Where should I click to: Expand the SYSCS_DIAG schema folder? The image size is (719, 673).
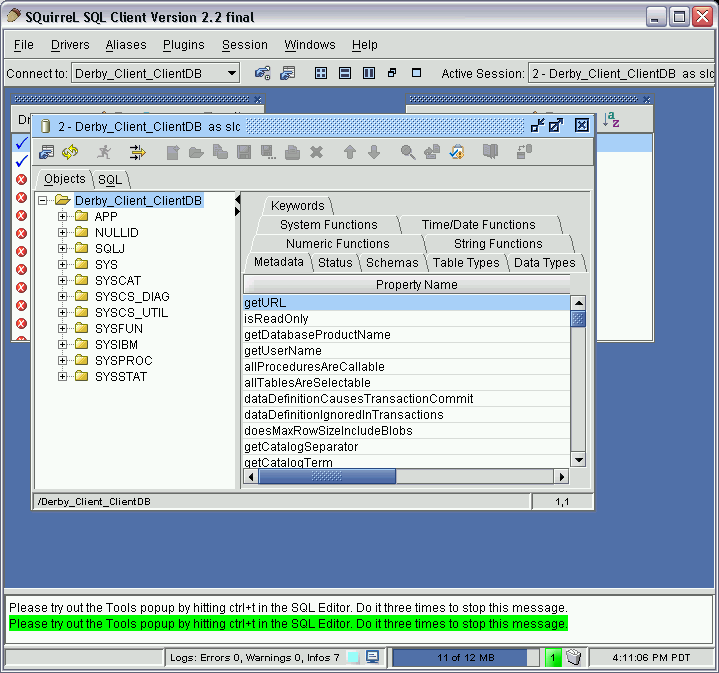tap(63, 297)
